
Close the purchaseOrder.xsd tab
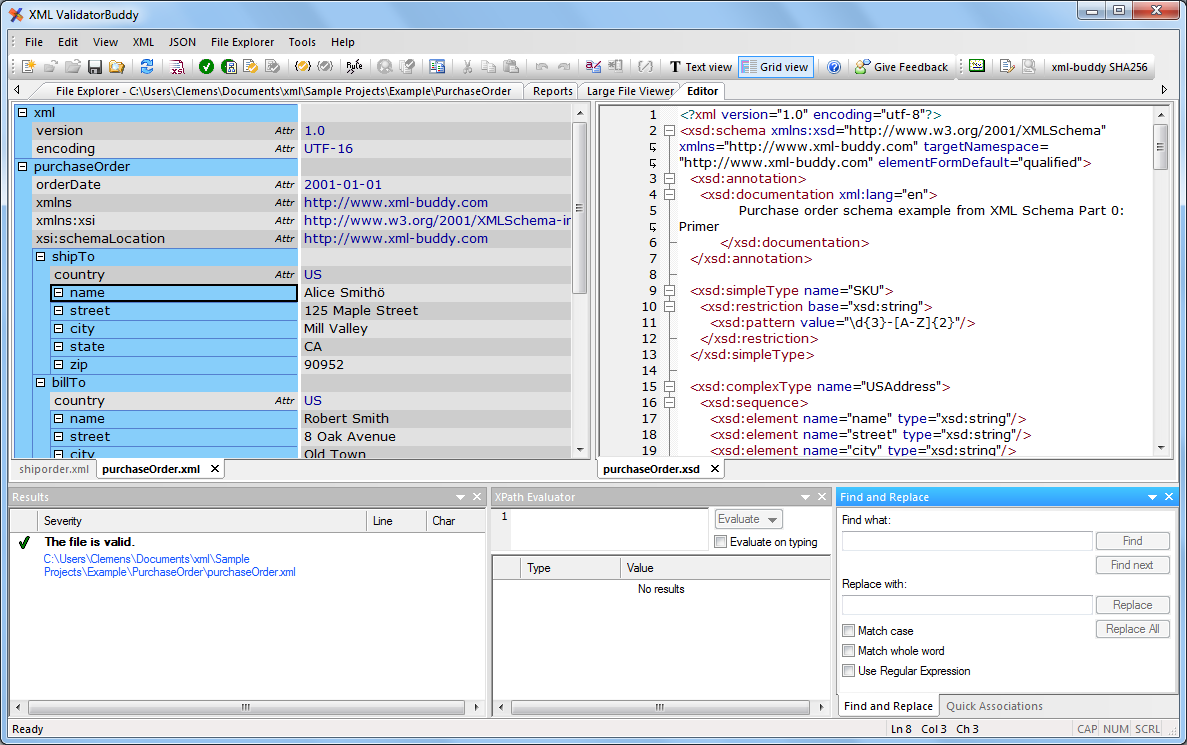coord(715,469)
